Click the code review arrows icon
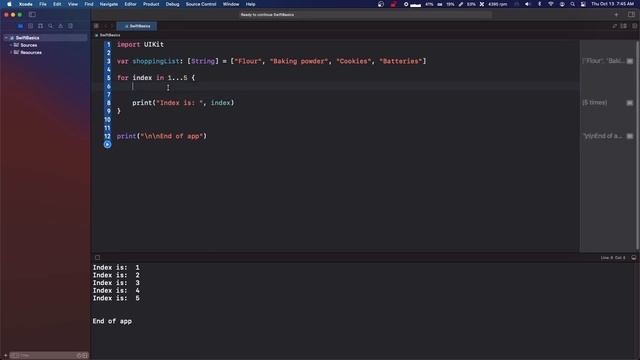640x360 pixels. click(x=615, y=26)
